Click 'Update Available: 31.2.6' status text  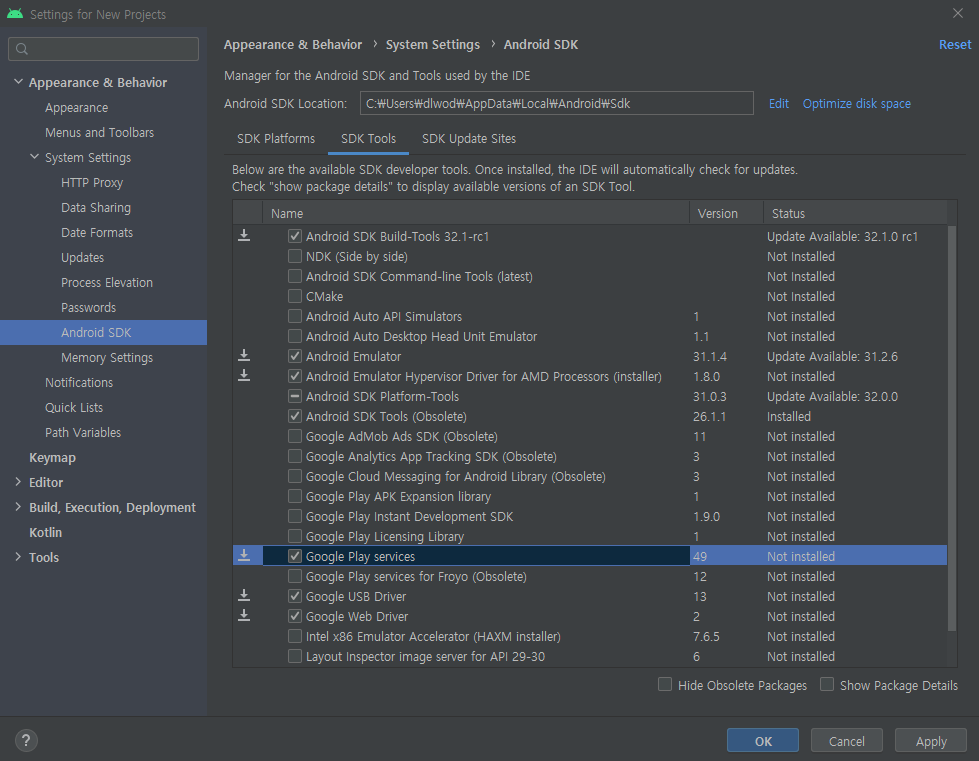[x=832, y=356]
